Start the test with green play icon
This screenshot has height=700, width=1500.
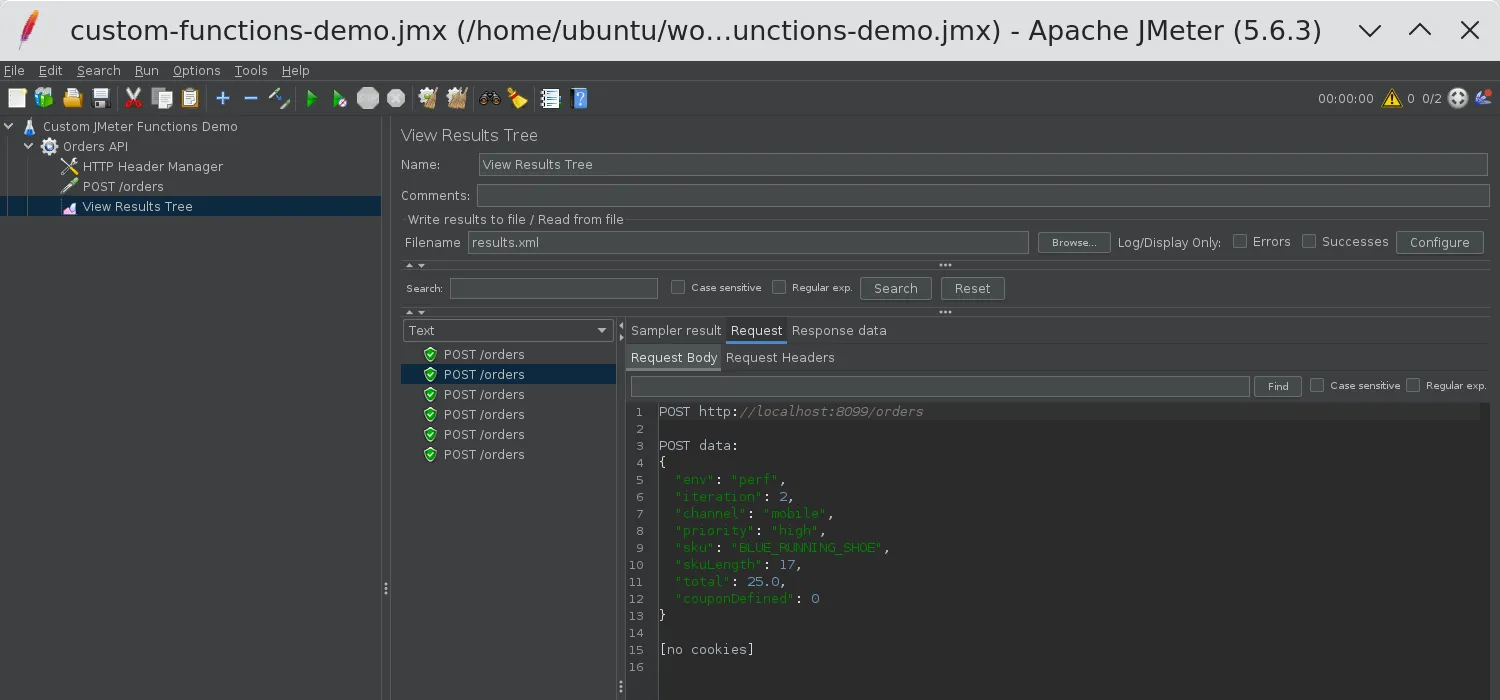[x=312, y=98]
